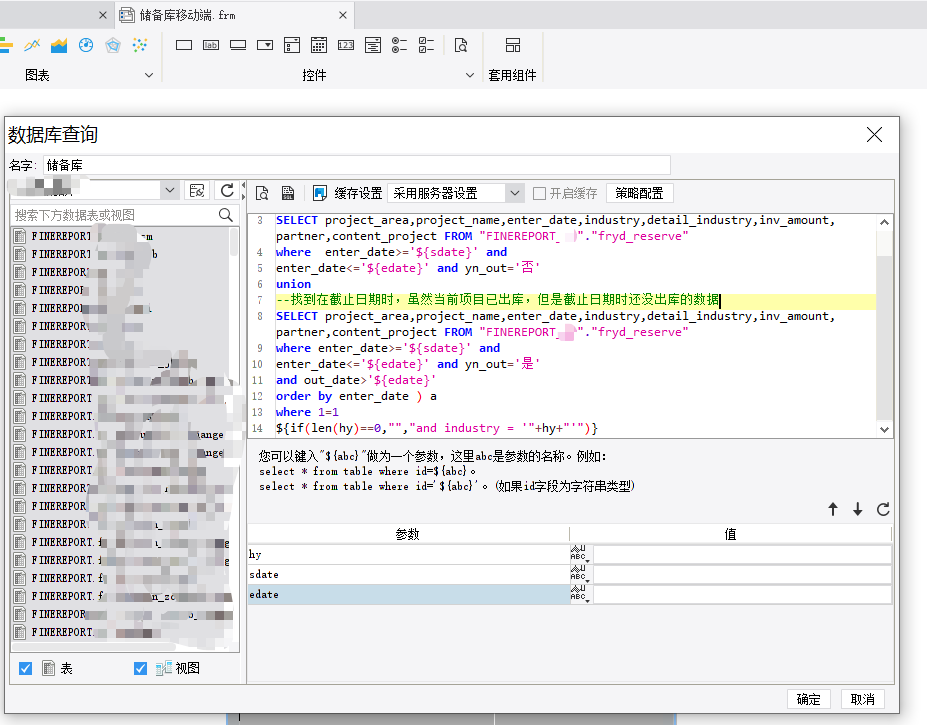Expand the data connection dropdown

tap(170, 190)
